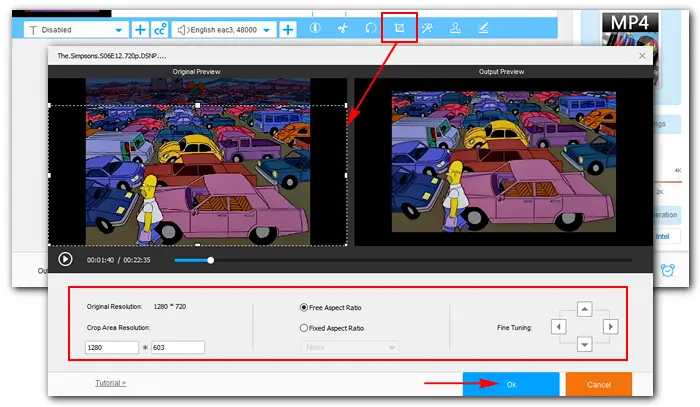700x407 pixels.
Task: Expand the None aspect ratio dropdown
Action: pos(350,347)
